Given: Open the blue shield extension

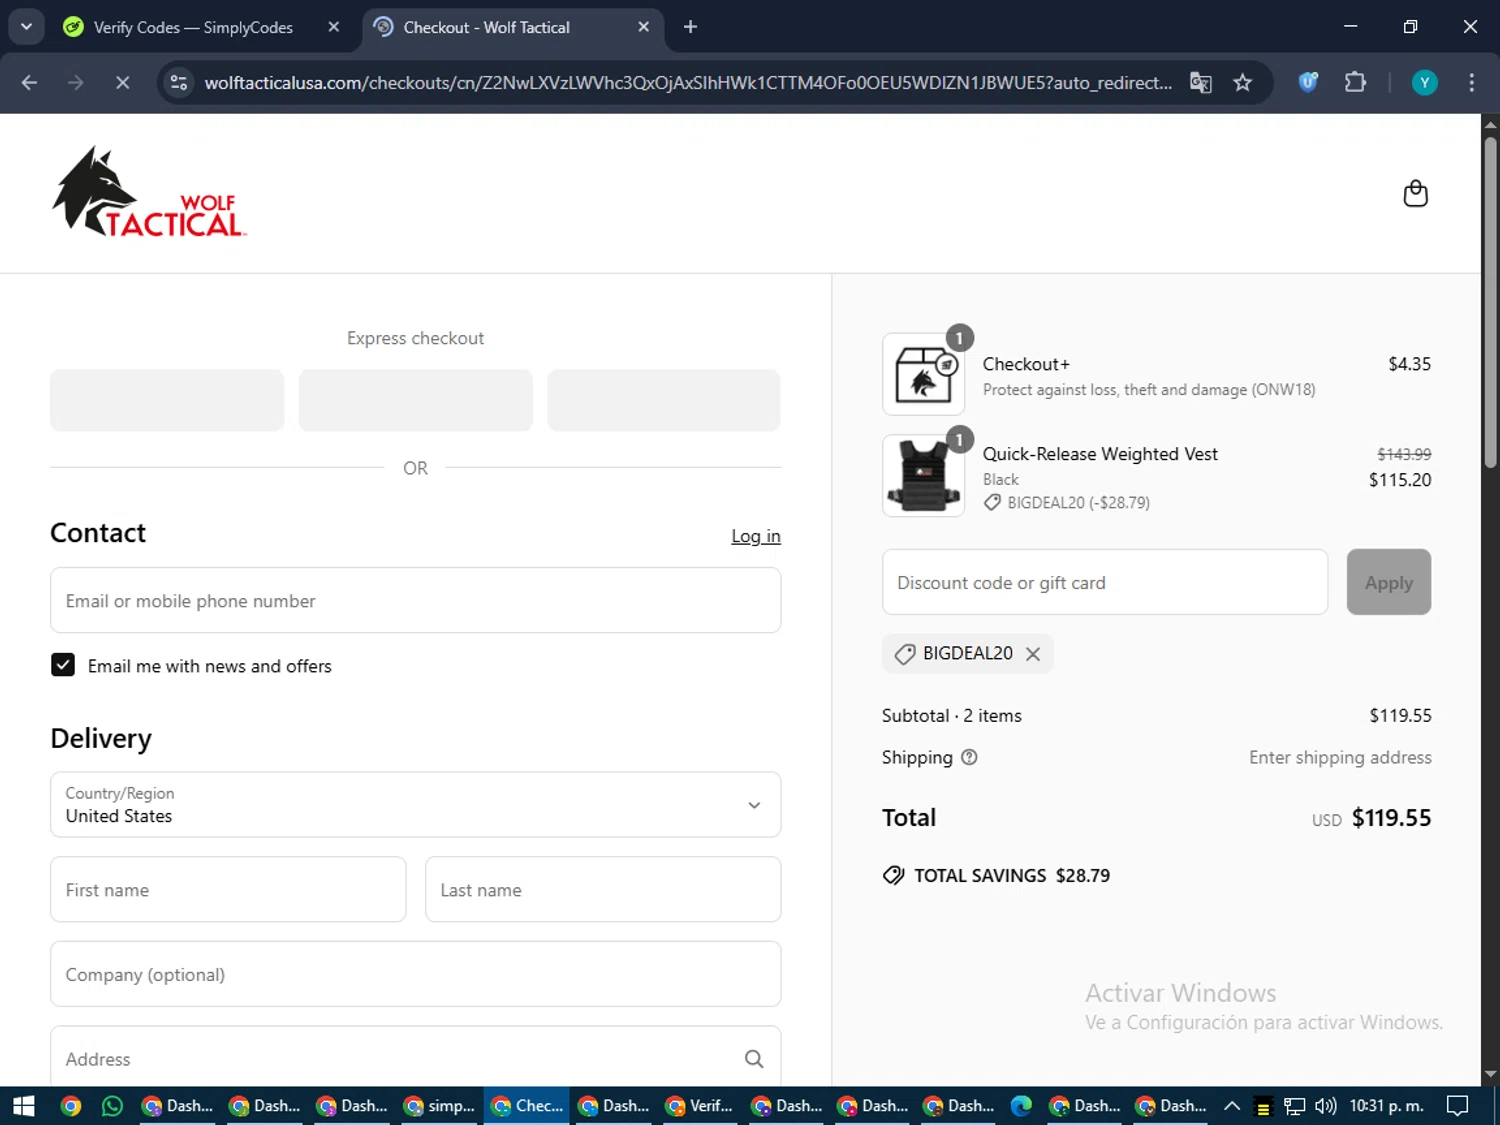Looking at the screenshot, I should [1308, 83].
